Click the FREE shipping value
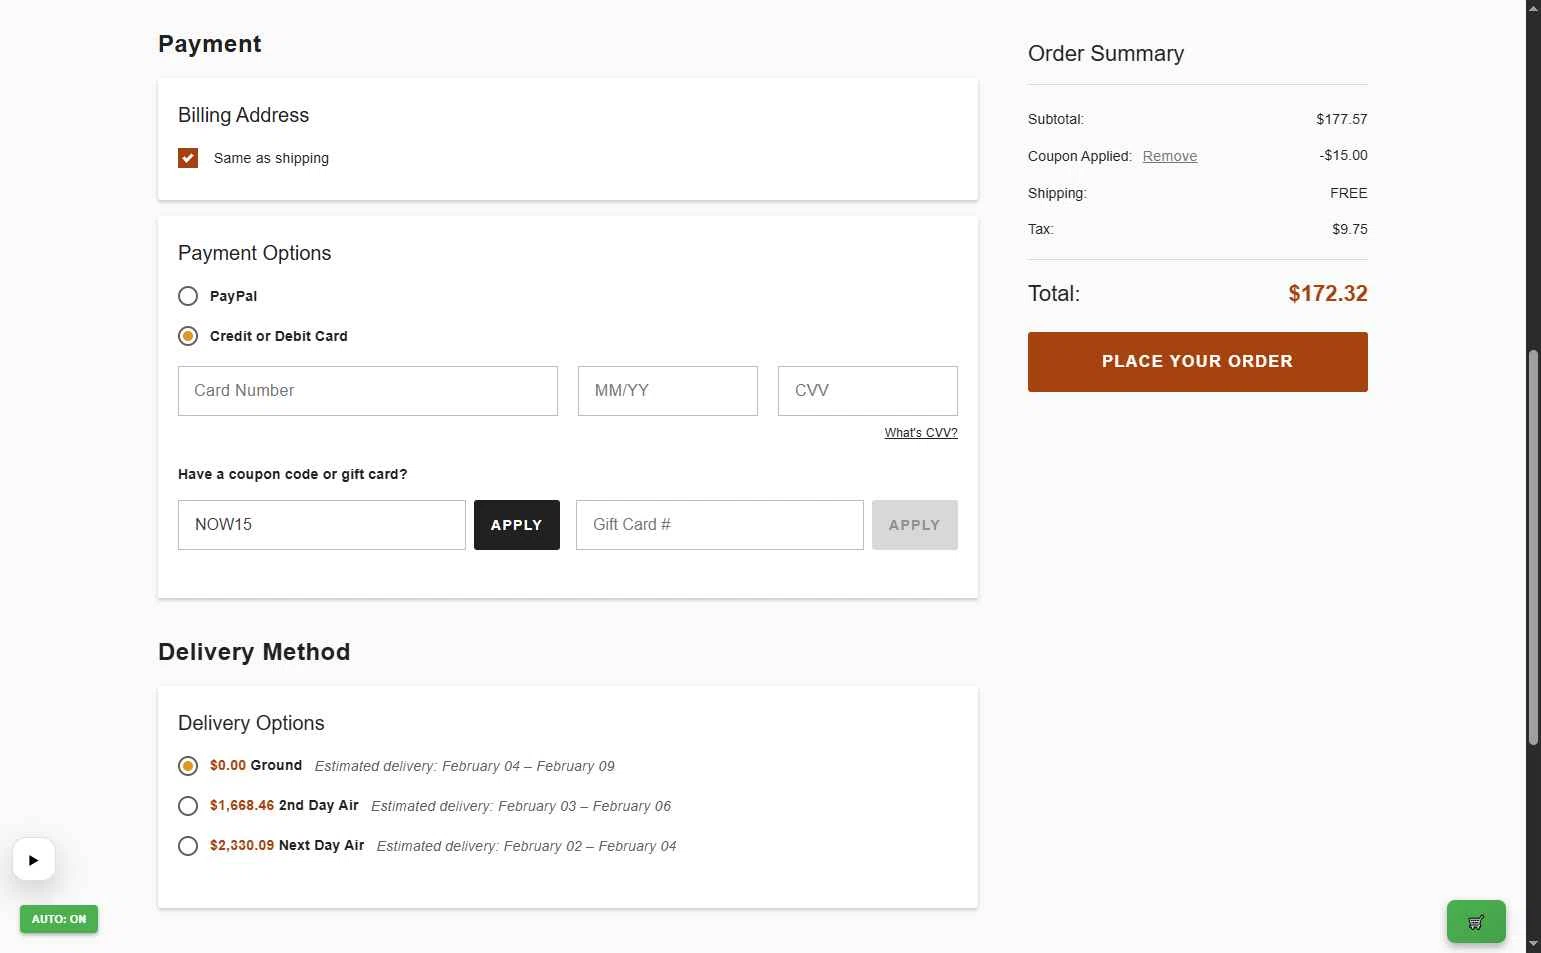The image size is (1541, 953). coord(1349,193)
